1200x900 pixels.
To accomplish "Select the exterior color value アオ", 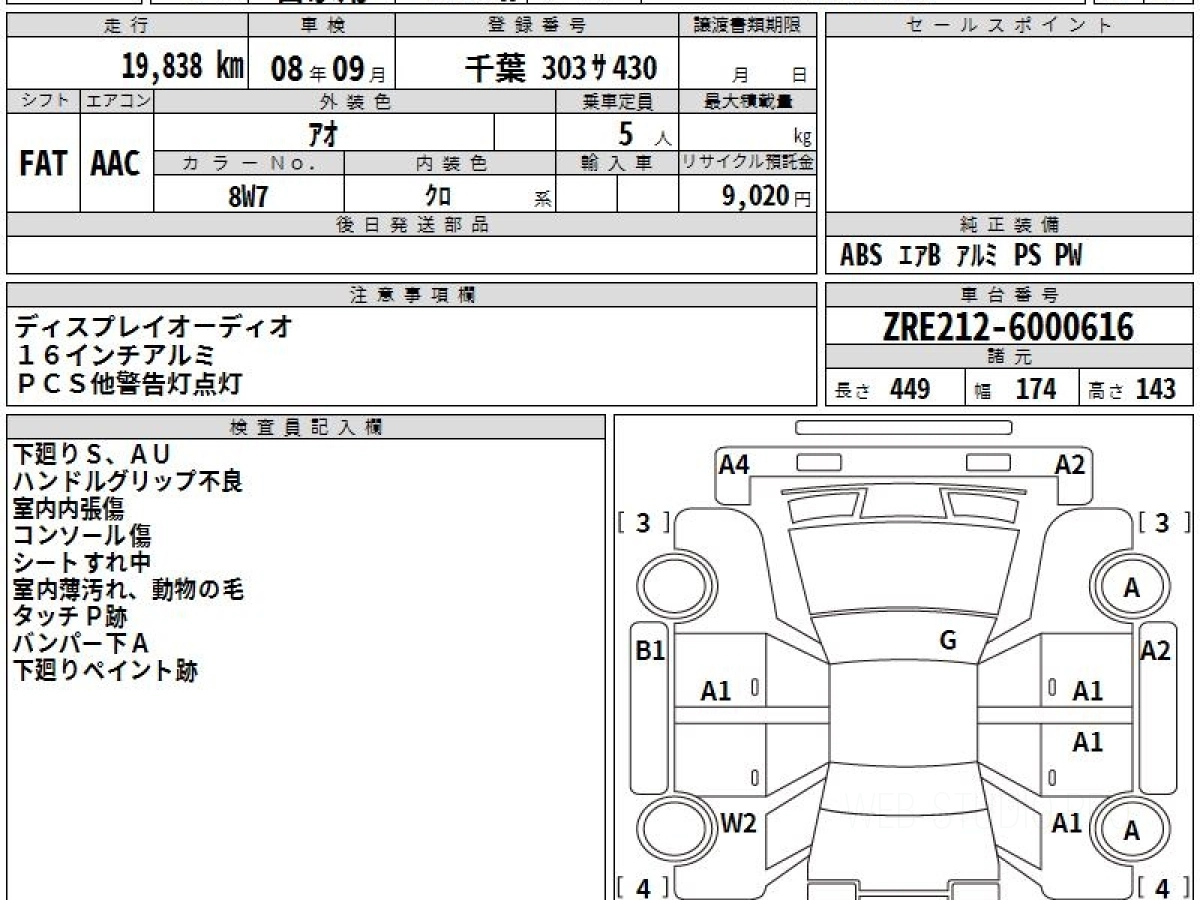I will click(x=324, y=133).
